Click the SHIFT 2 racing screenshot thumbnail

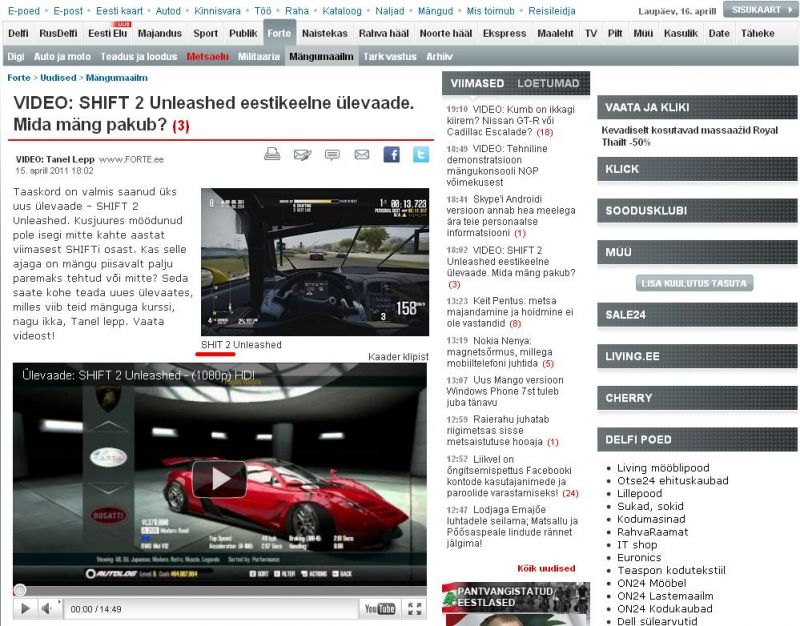(315, 262)
